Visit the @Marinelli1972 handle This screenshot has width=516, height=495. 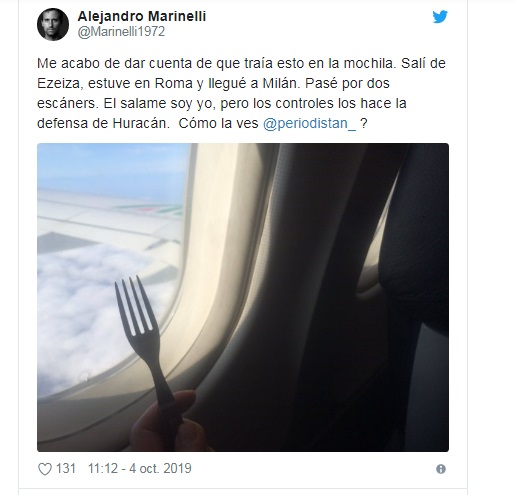[121, 32]
